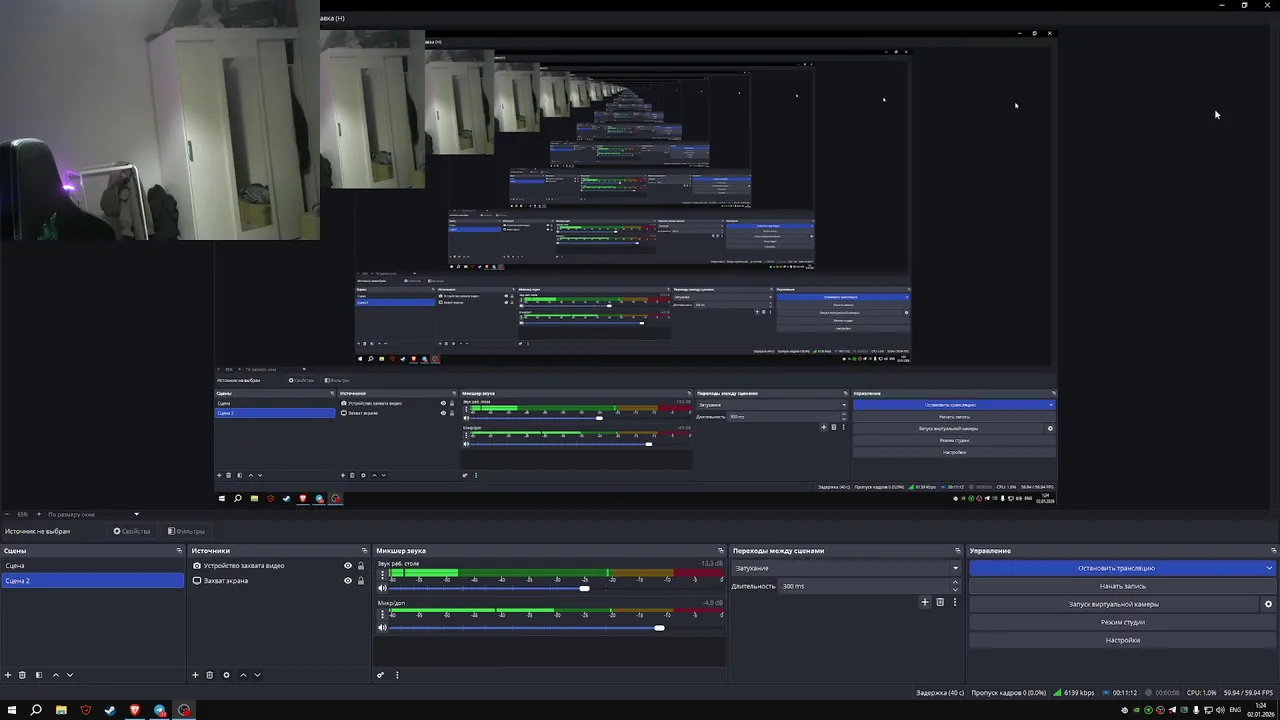Zoom in preview with plus icon
The height and width of the screenshot is (720, 1280).
click(39, 514)
